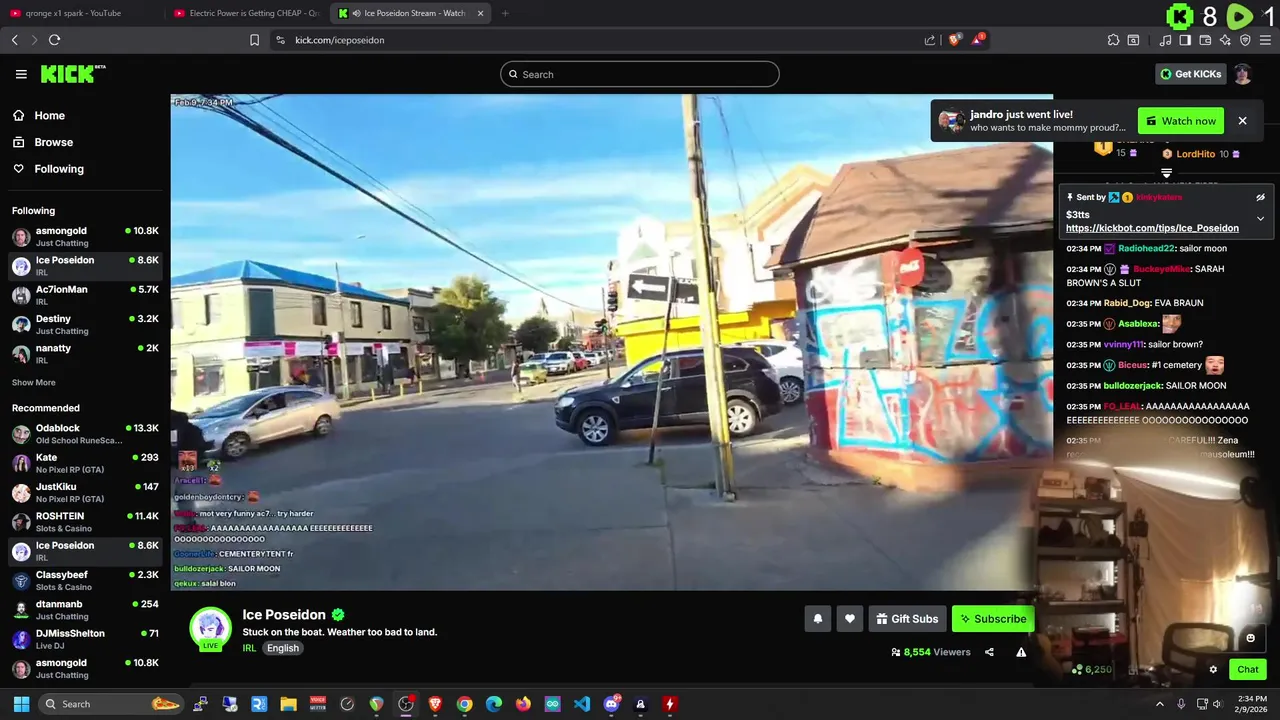
Task: Open browser extensions puzzle icon
Action: 1113,40
